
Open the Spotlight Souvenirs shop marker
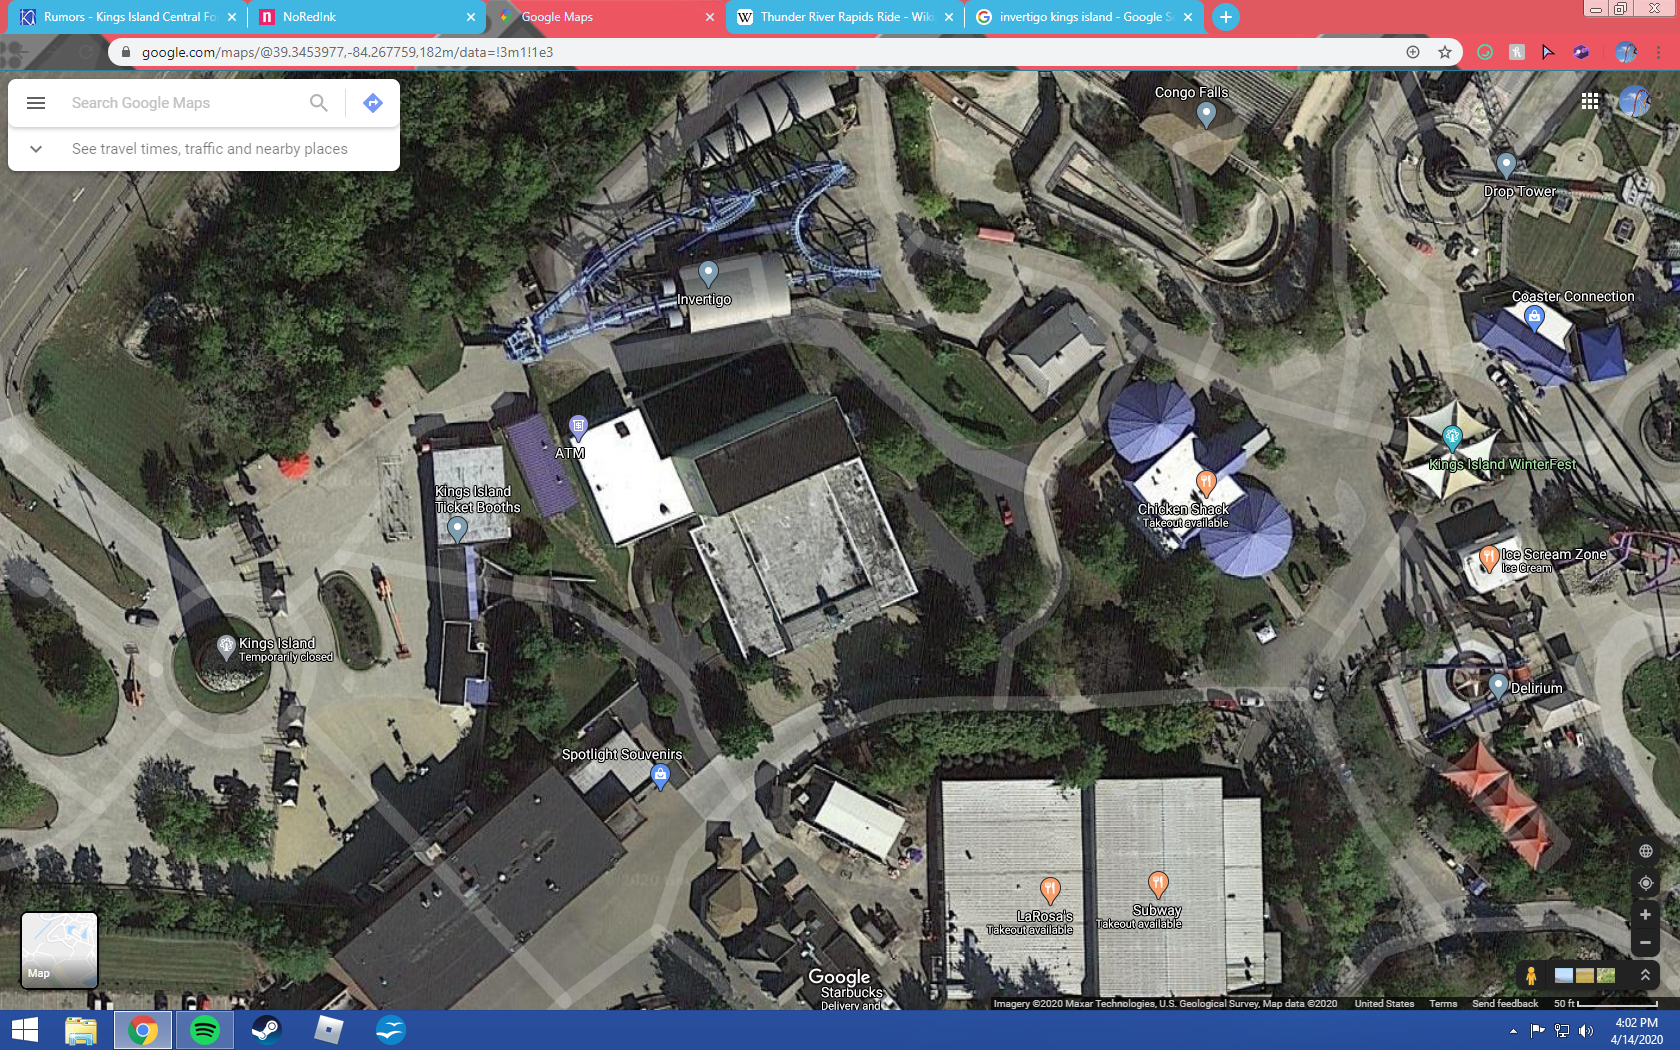(x=660, y=776)
